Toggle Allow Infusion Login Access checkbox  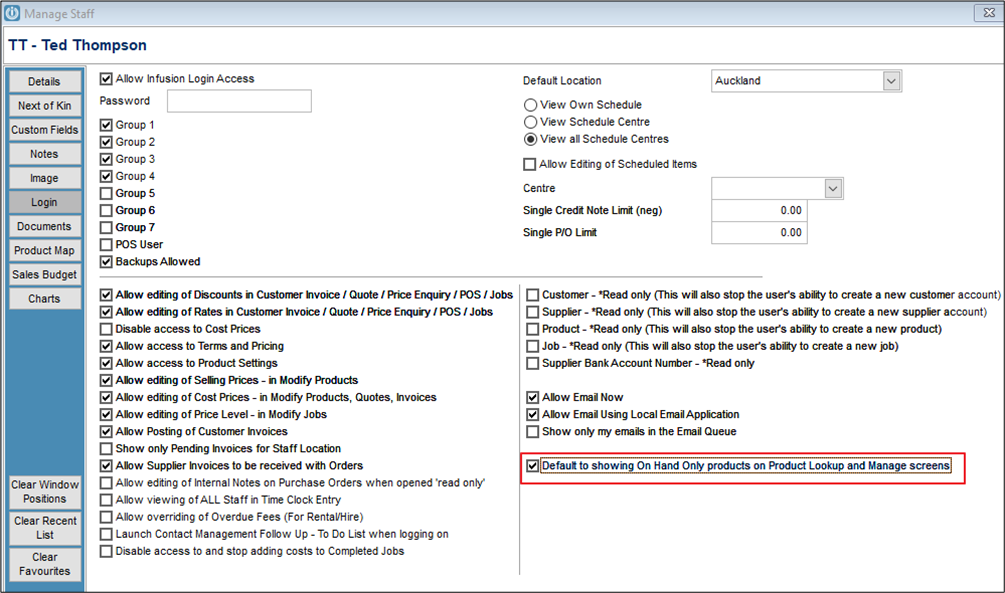pos(106,79)
